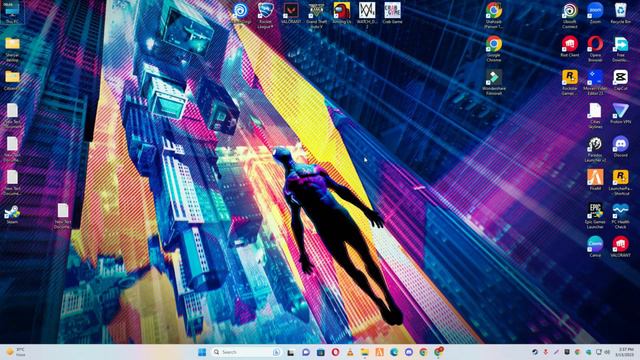Viewport: 640px width, 360px height.
Task: Open the taskbar clock and date
Action: (x=624, y=352)
